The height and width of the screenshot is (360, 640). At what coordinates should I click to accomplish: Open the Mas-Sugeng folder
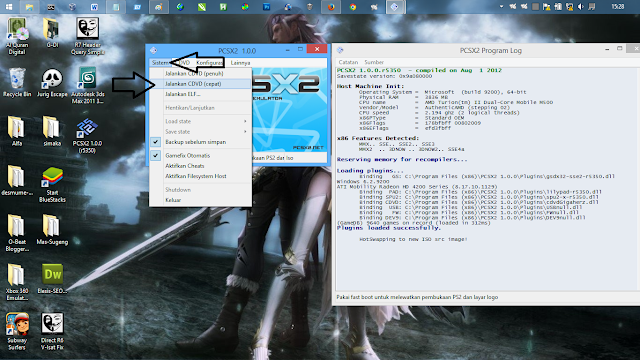coord(52,230)
